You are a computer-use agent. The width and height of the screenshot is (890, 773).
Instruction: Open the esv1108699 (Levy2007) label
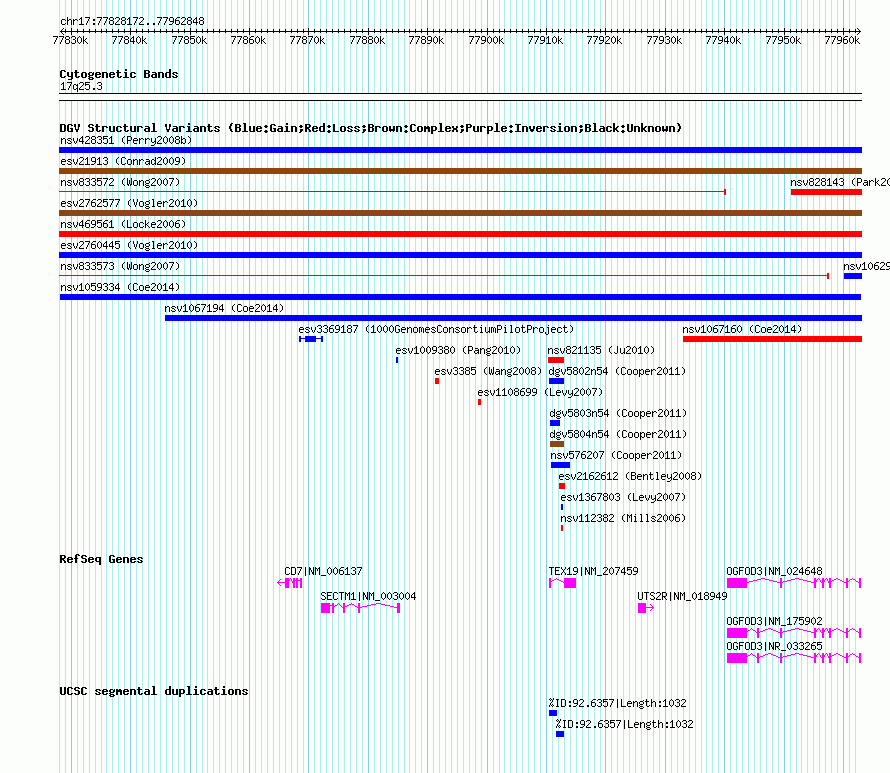click(x=540, y=392)
